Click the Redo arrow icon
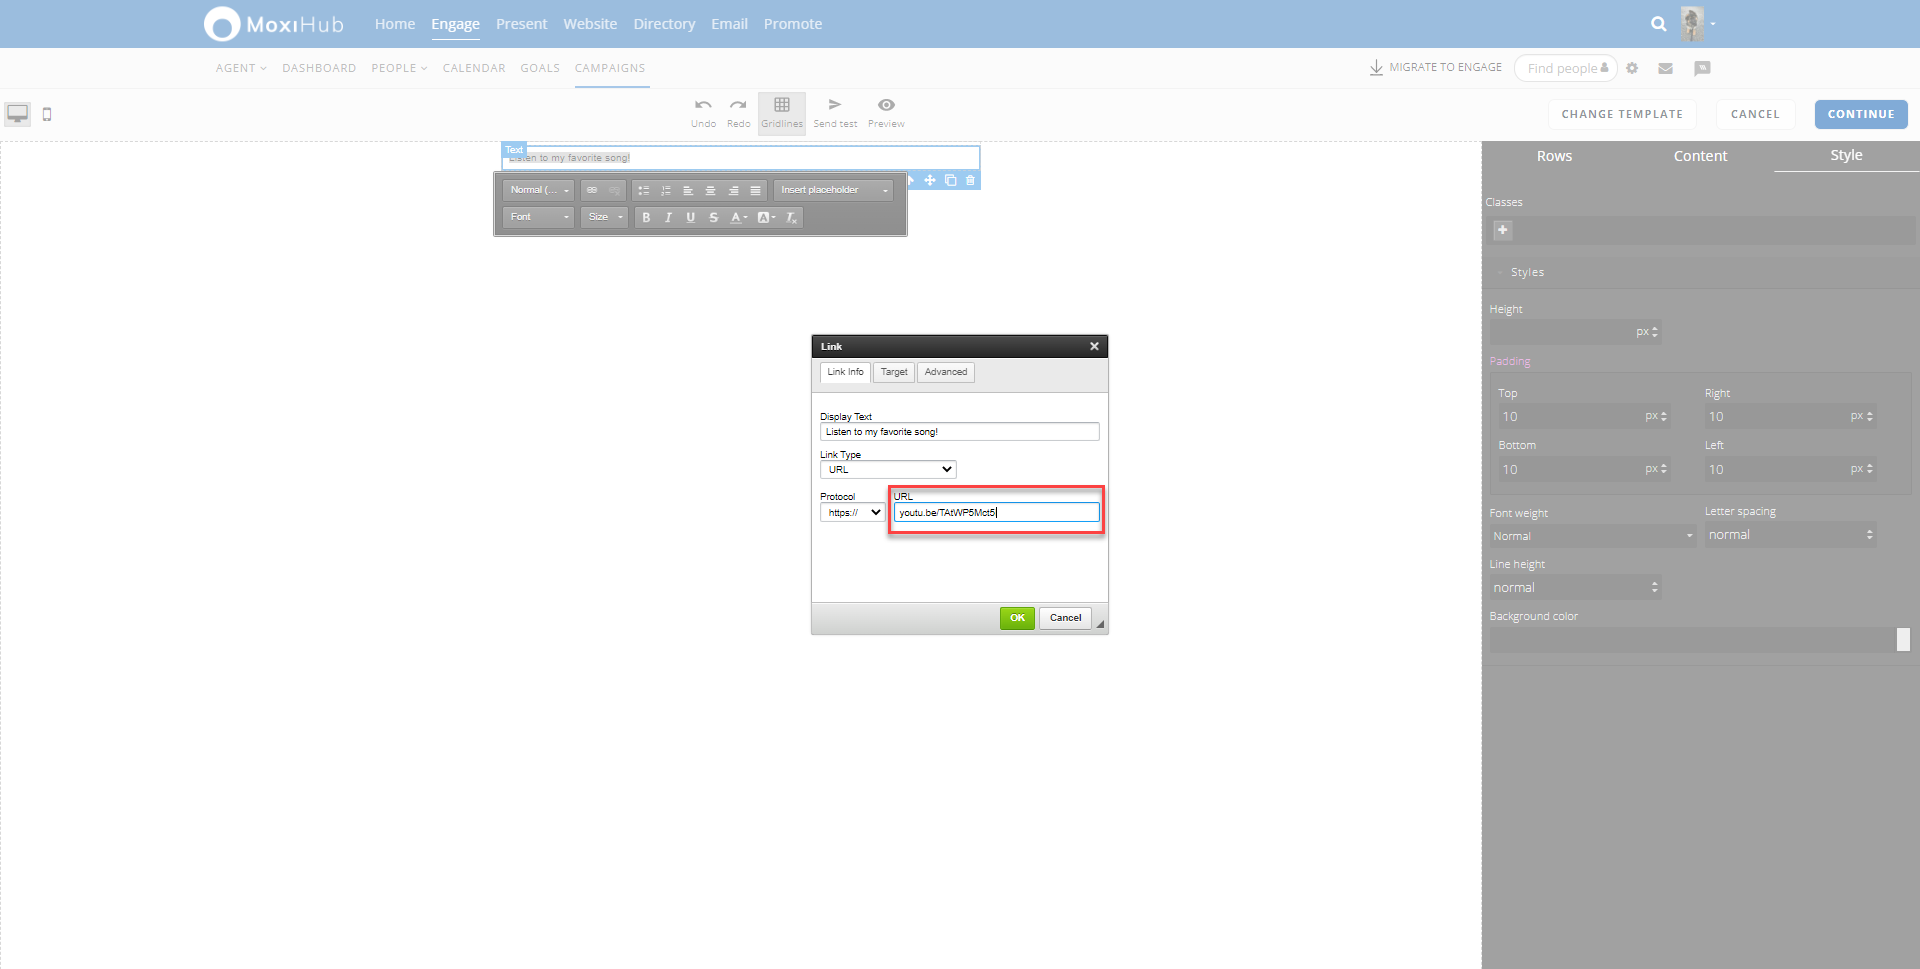 point(738,105)
